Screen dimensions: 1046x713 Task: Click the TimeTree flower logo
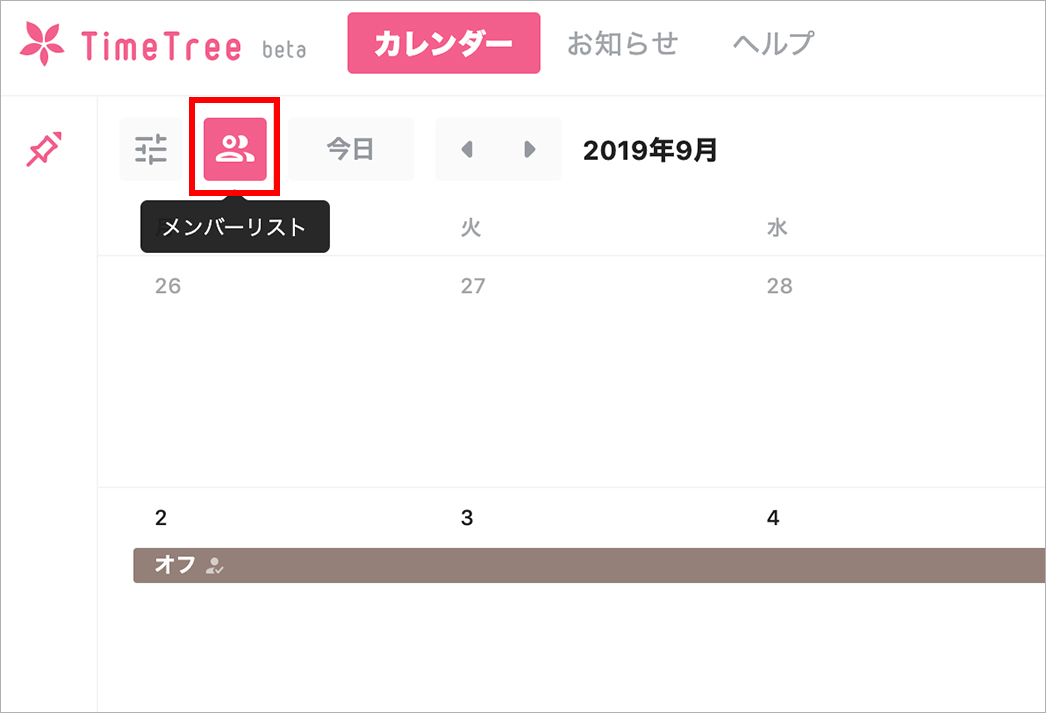[42, 45]
